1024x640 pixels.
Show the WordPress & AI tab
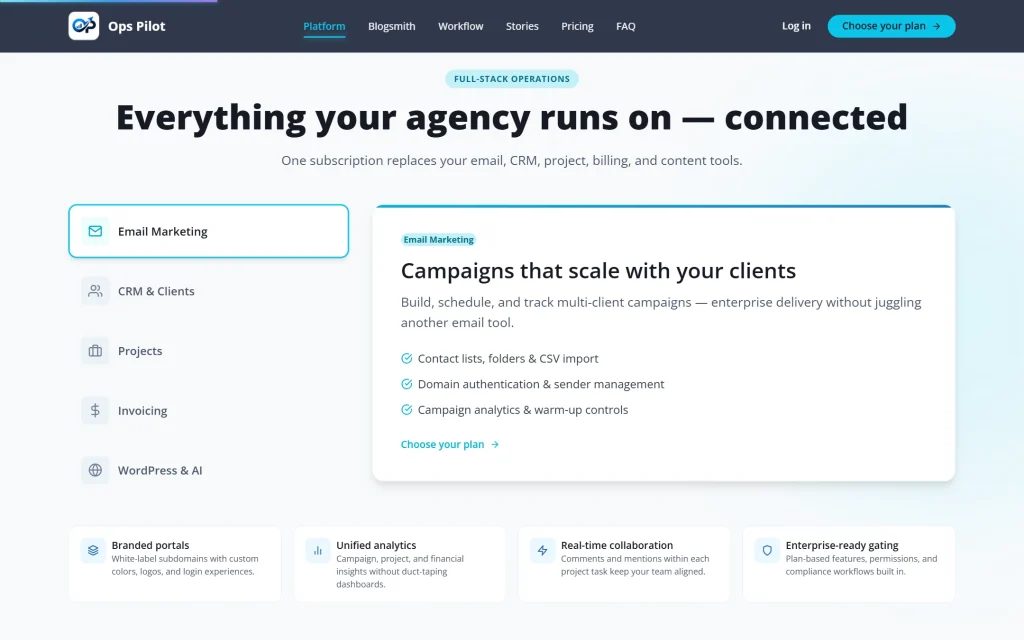[x=208, y=470]
